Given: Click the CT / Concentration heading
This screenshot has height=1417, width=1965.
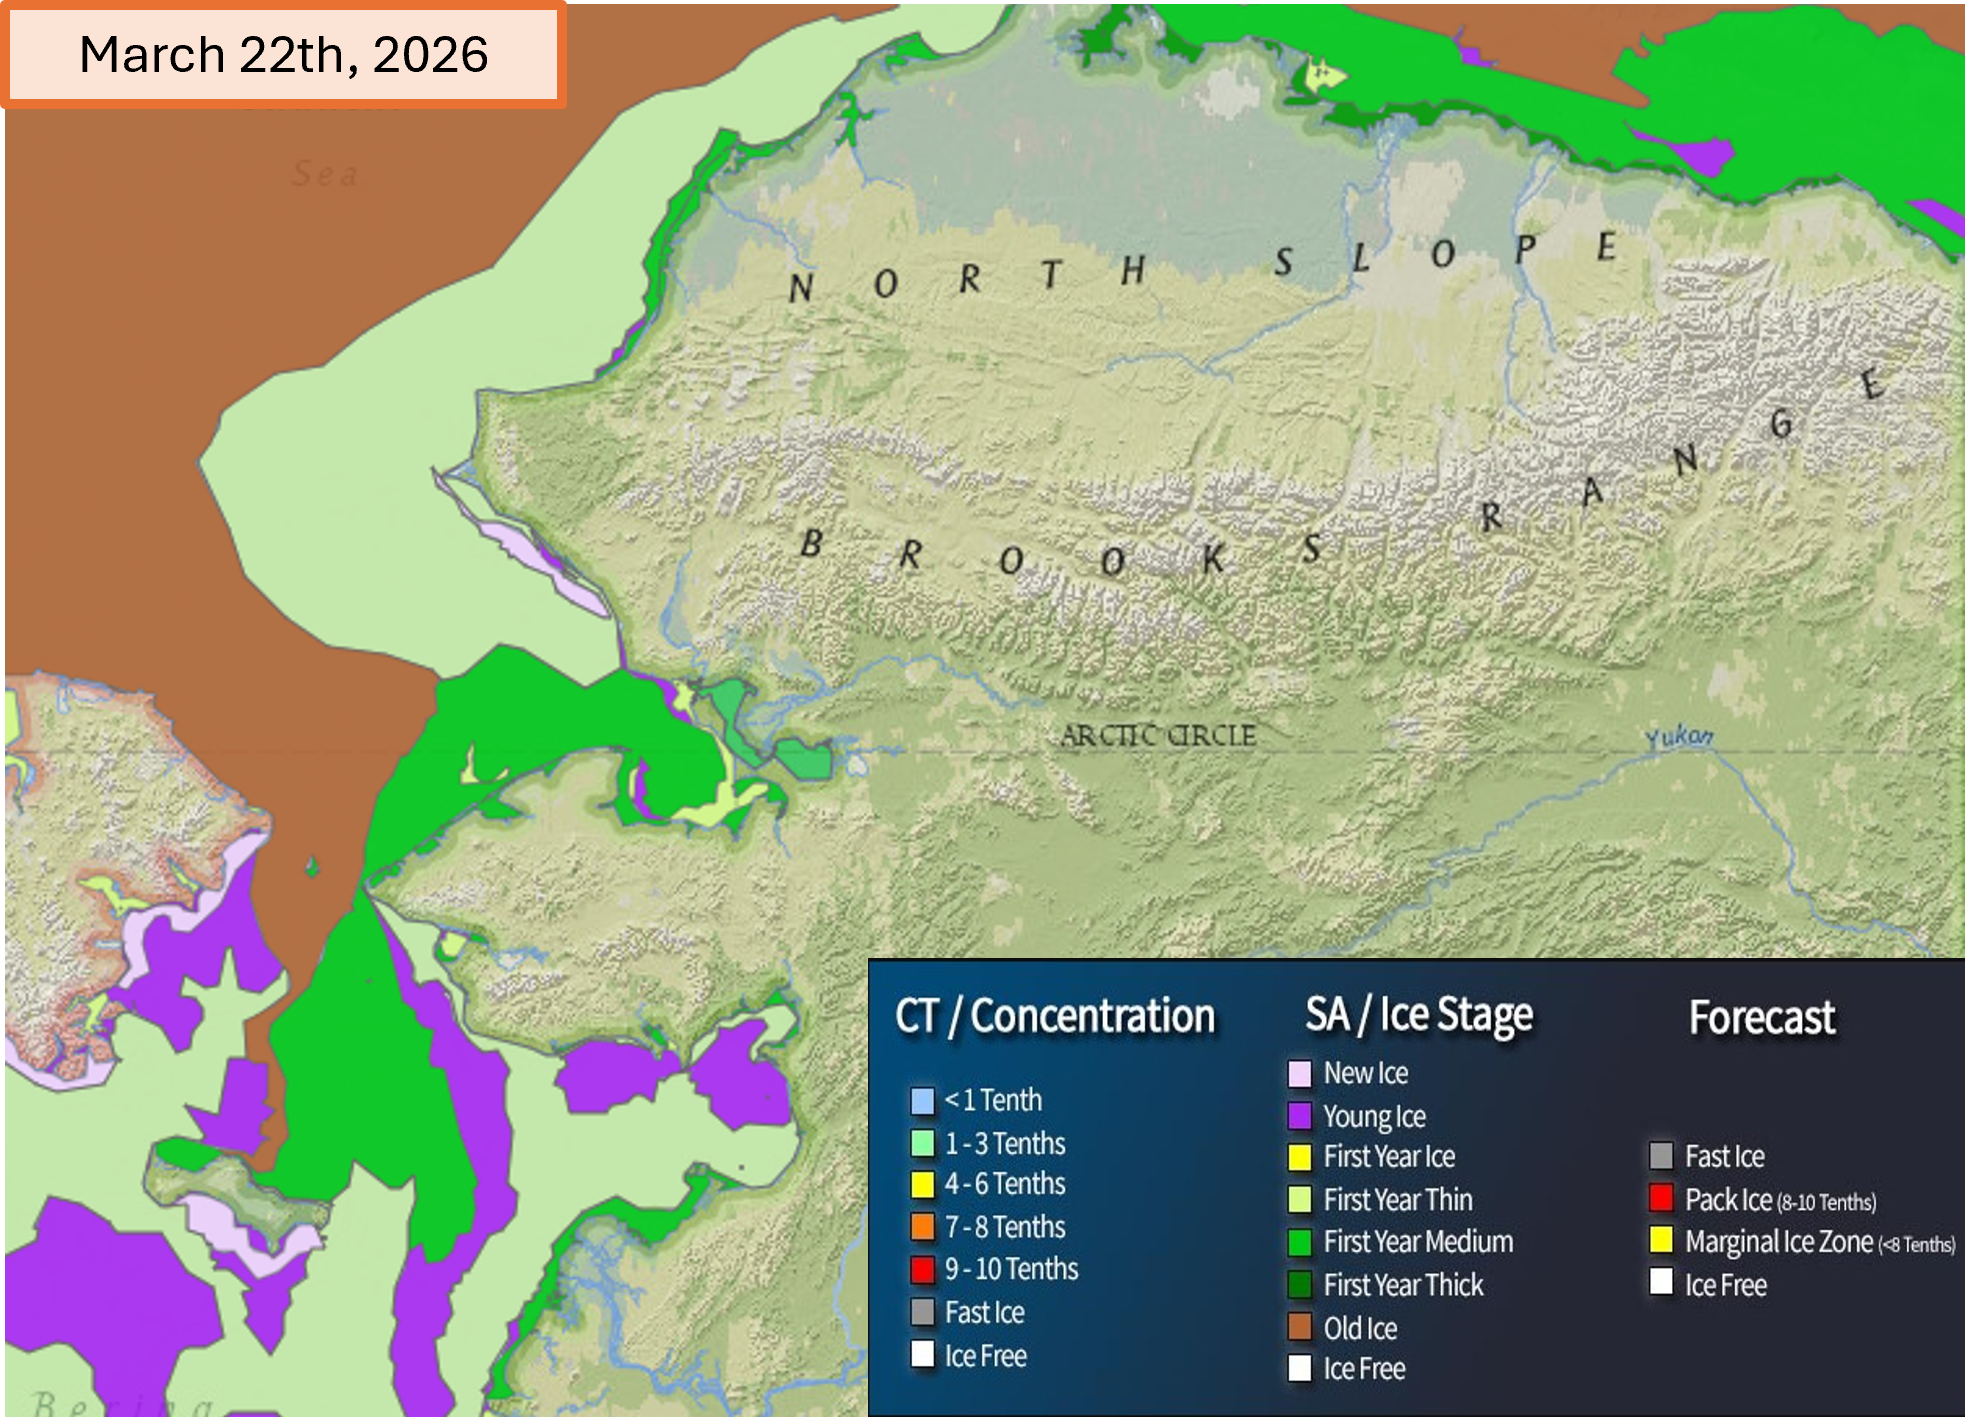Looking at the screenshot, I should (x=1055, y=1017).
